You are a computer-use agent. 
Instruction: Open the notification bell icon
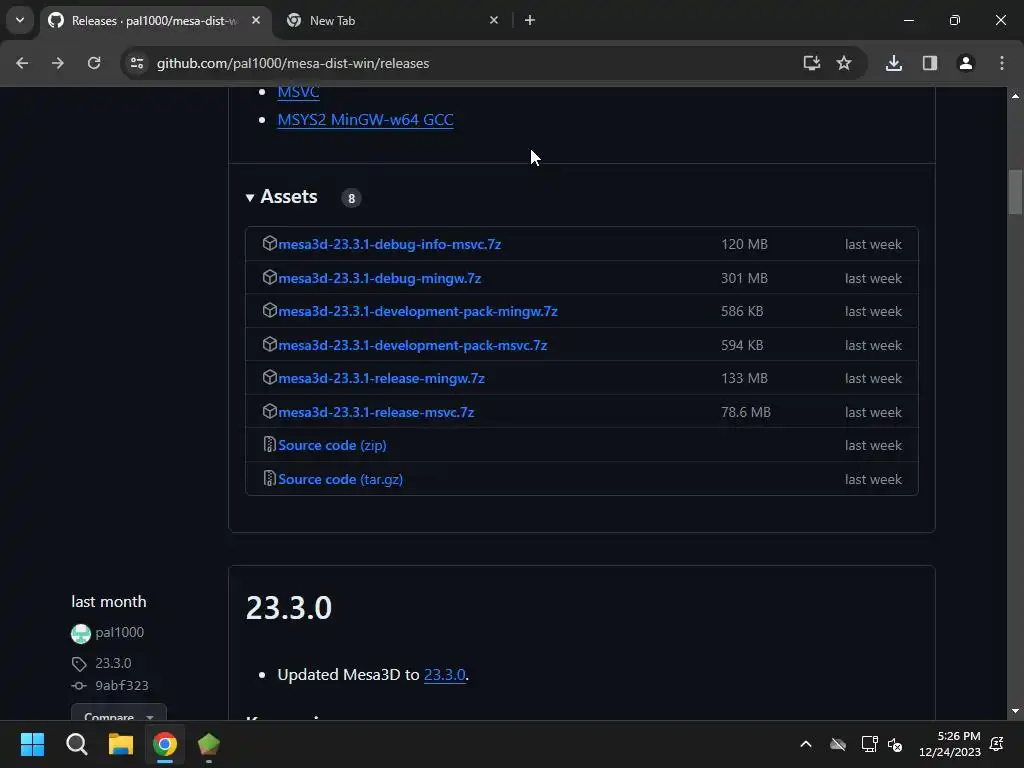pyautogui.click(x=997, y=744)
